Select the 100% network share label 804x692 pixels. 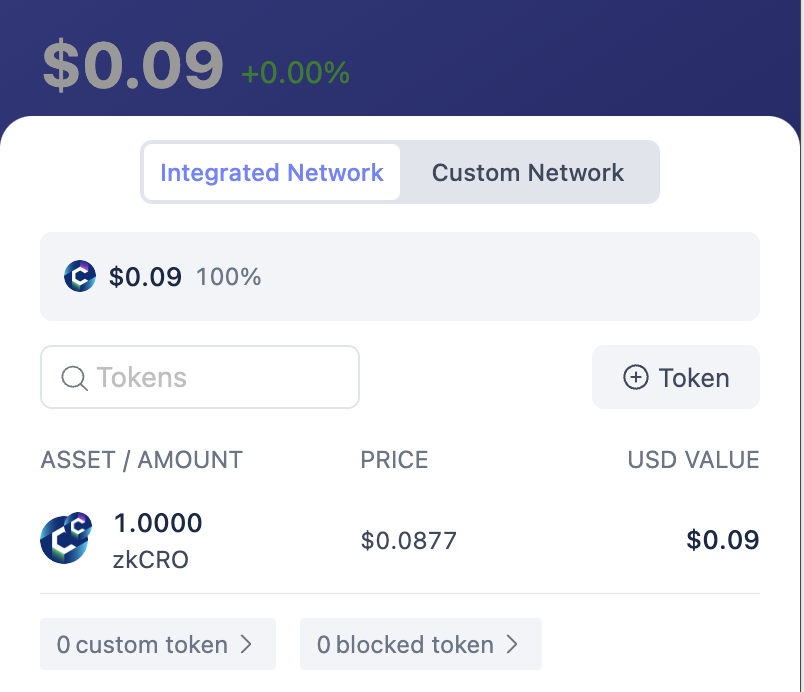(228, 277)
